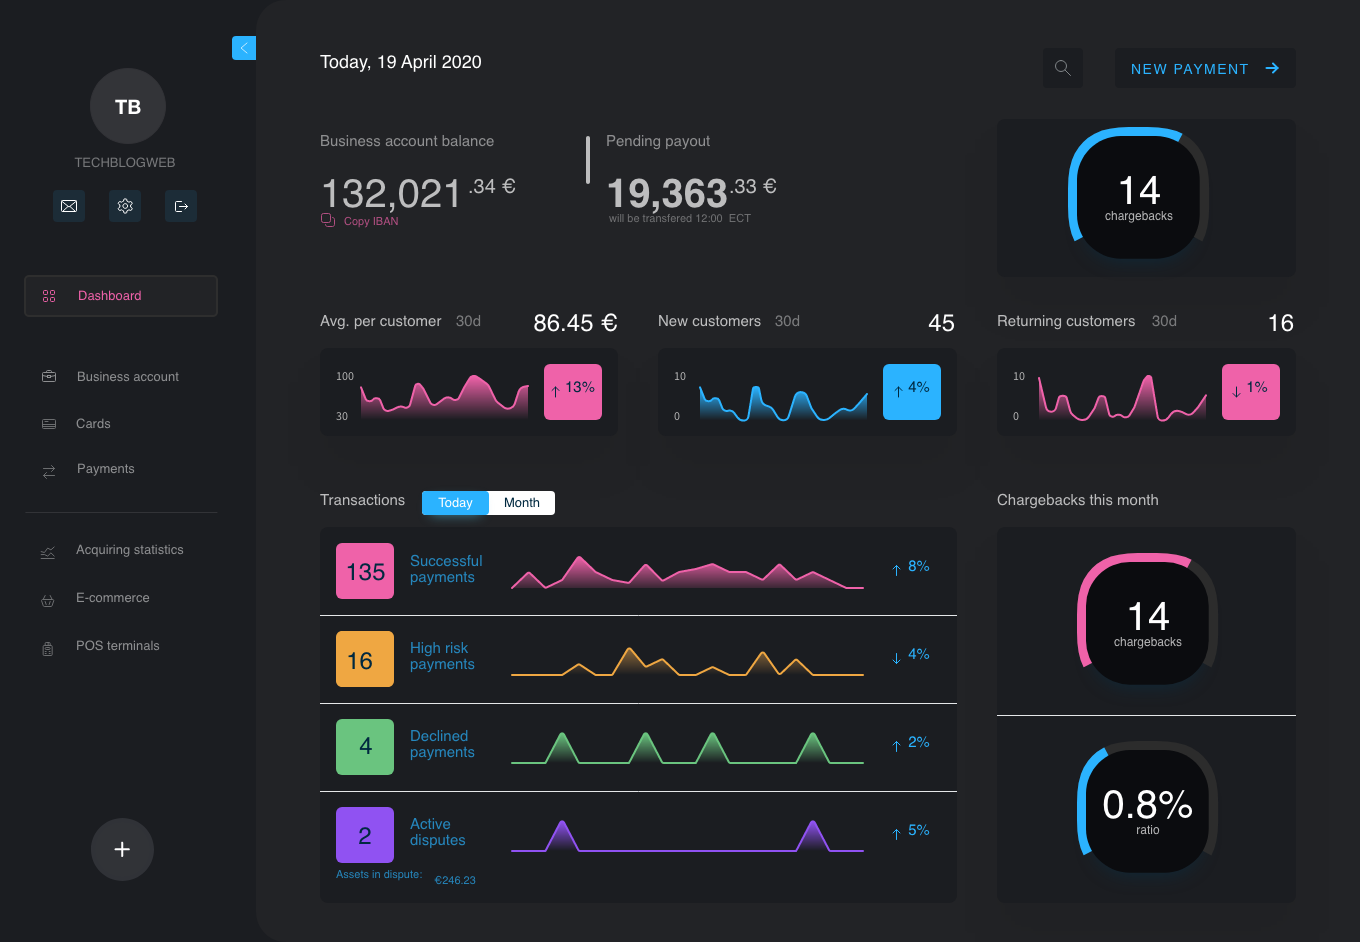1360x942 pixels.
Task: Click the Acquiring statistics chart icon
Action: [47, 550]
